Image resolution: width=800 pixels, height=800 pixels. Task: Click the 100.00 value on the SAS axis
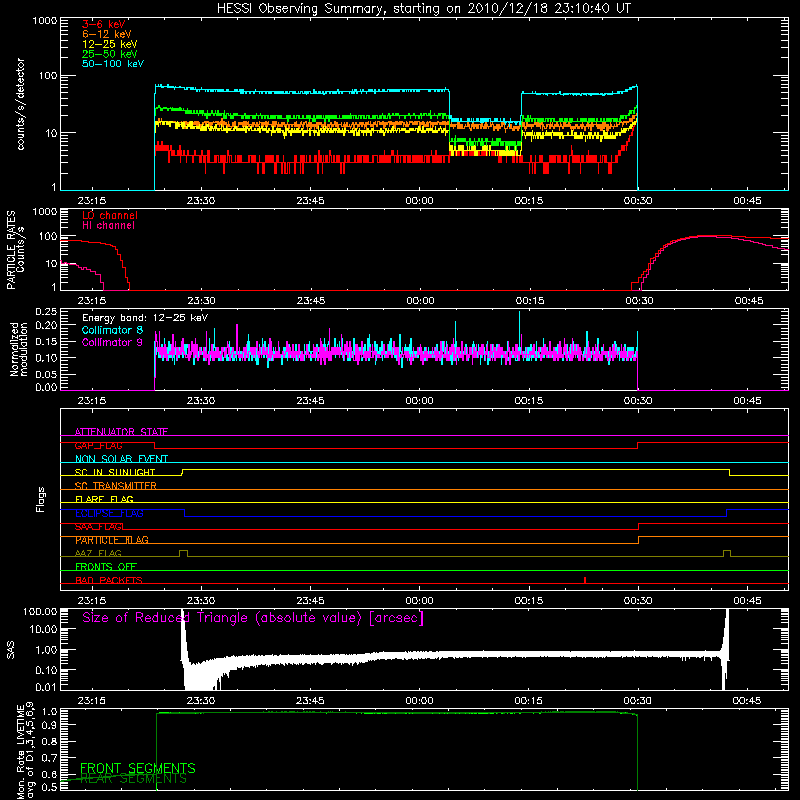tap(40, 611)
